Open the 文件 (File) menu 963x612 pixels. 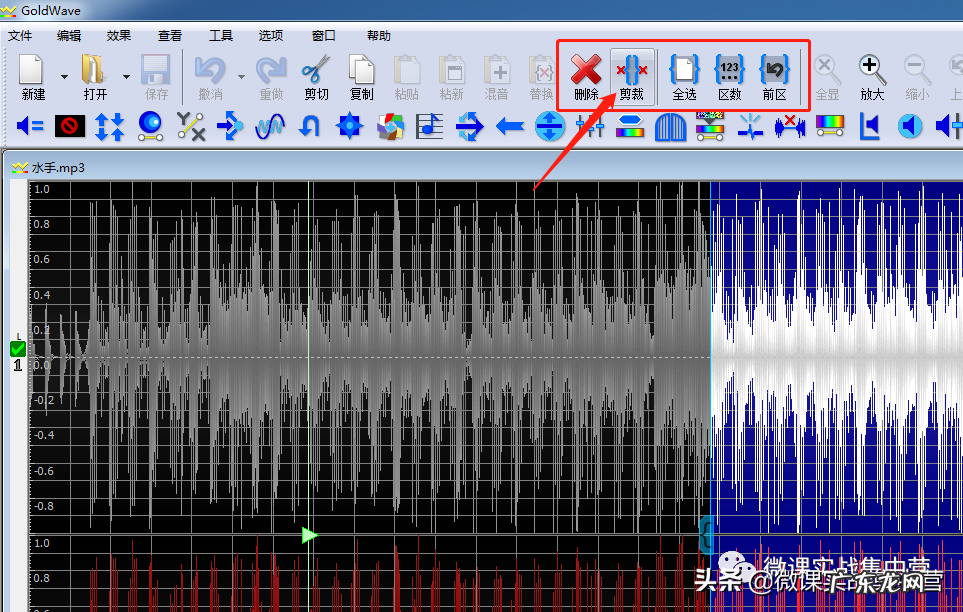(x=20, y=36)
